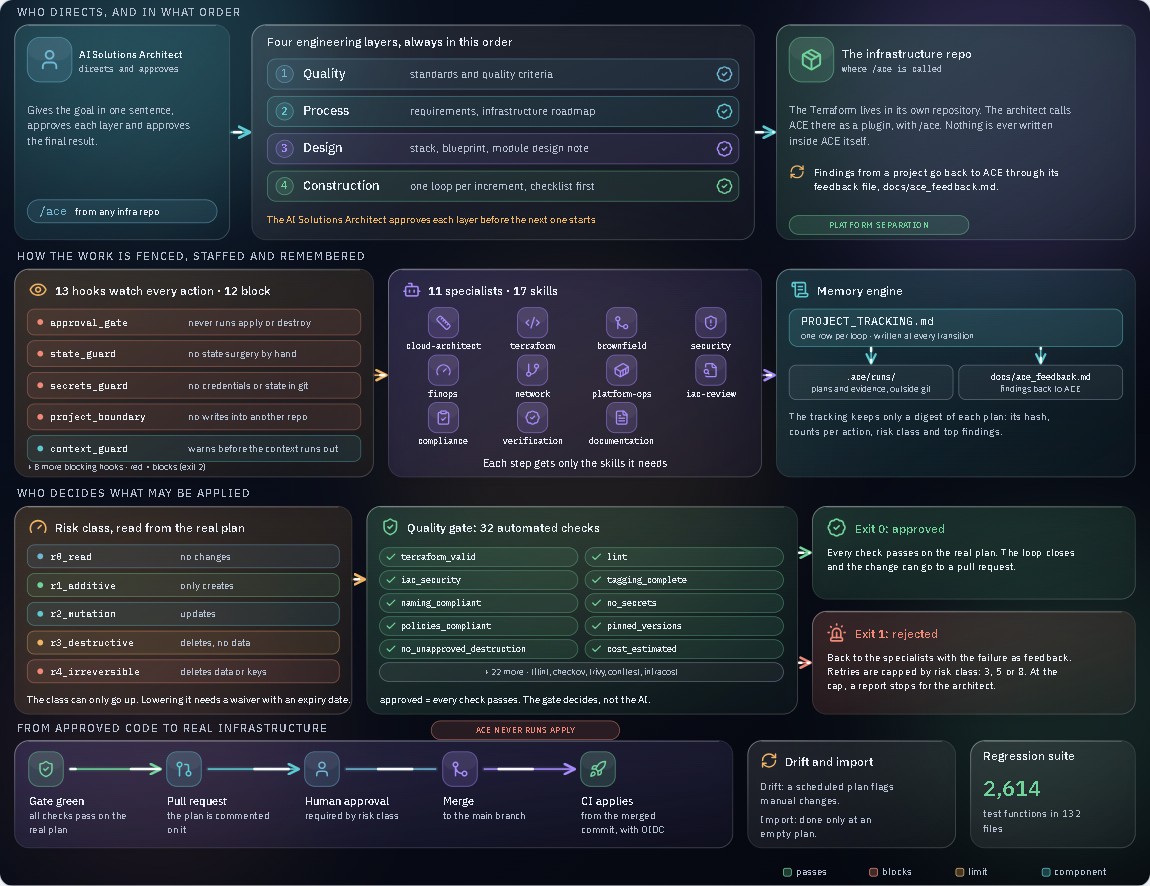This screenshot has height=886, width=1150.
Task: Expand the 8 more blocking hooks note
Action: [x=117, y=467]
